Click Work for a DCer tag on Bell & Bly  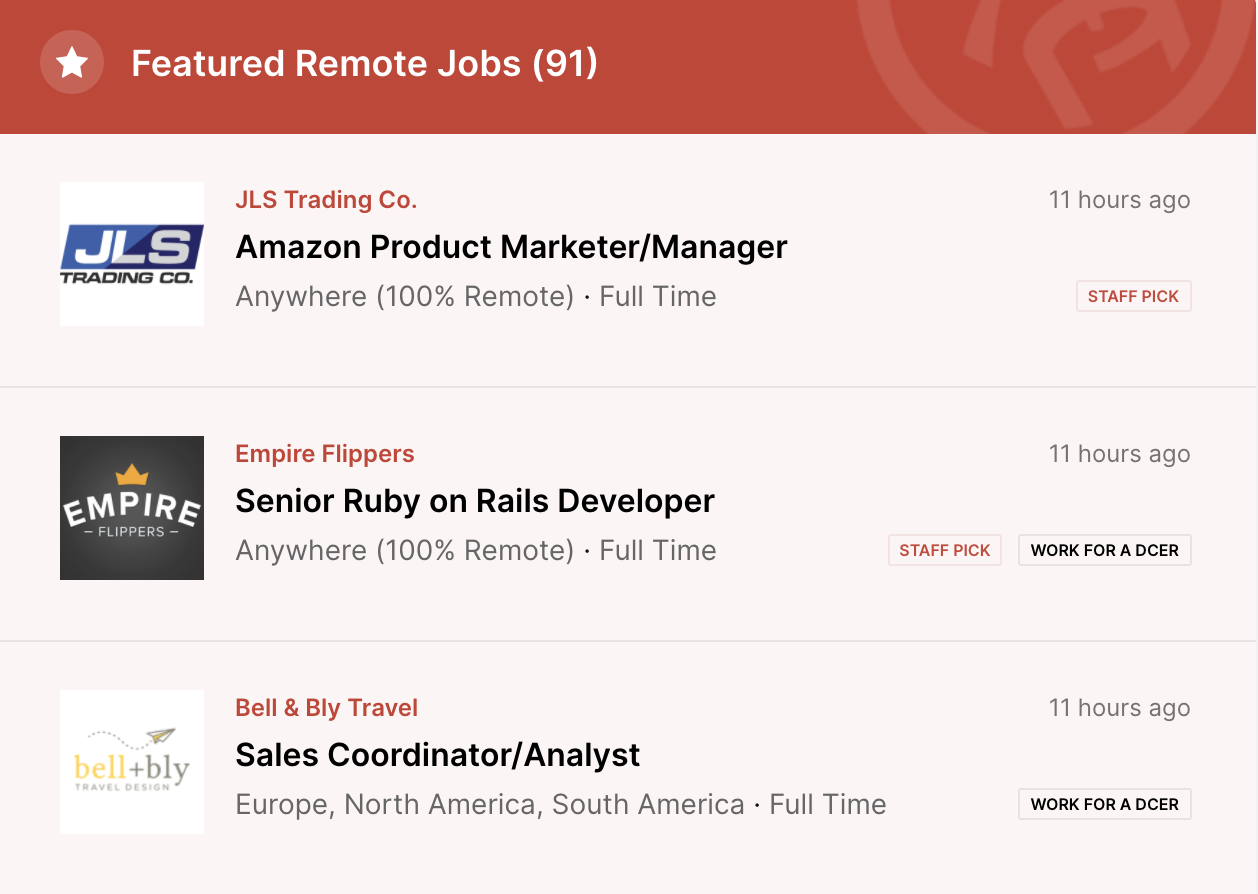pos(1105,804)
